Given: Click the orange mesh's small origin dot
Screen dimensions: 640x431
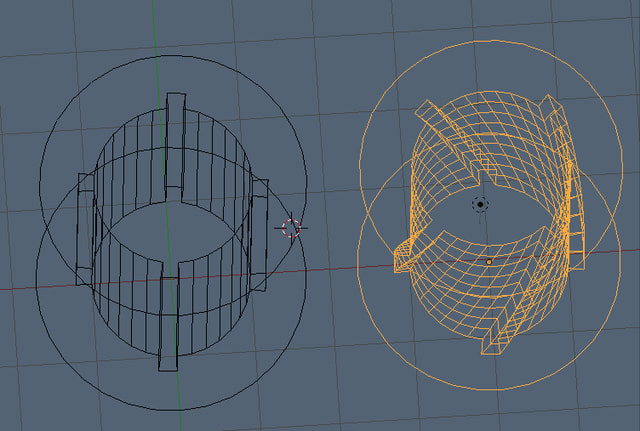Looking at the screenshot, I should (489, 262).
